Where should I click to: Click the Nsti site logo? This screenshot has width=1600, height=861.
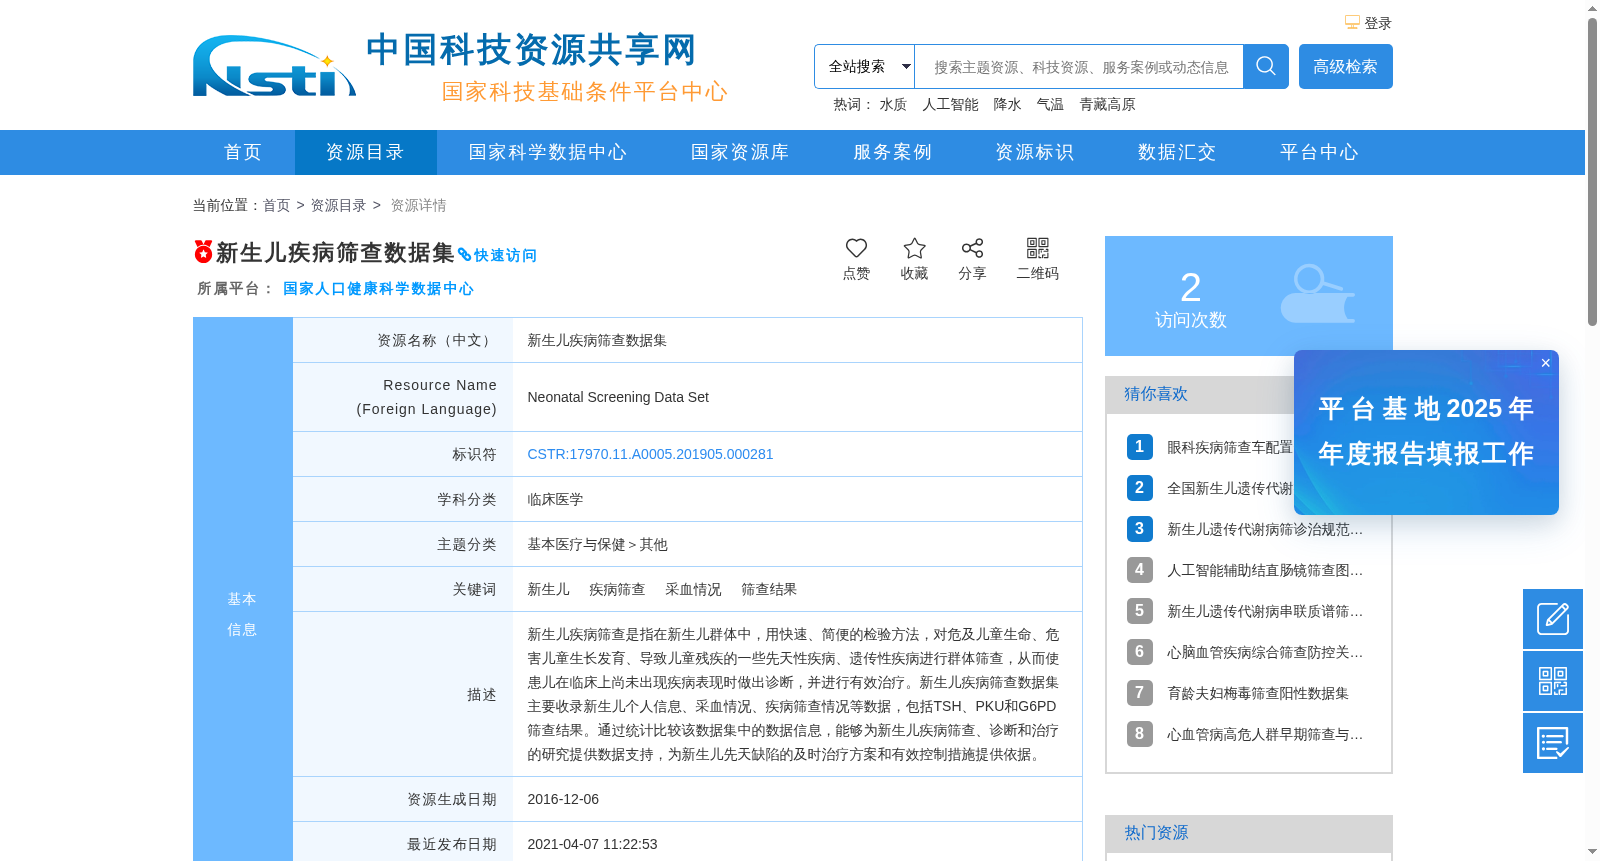tap(274, 66)
